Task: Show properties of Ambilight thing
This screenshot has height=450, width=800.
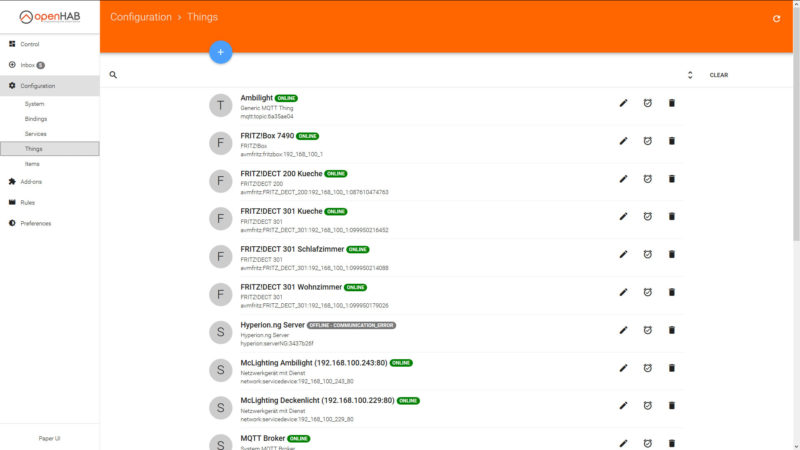Action: coord(647,103)
